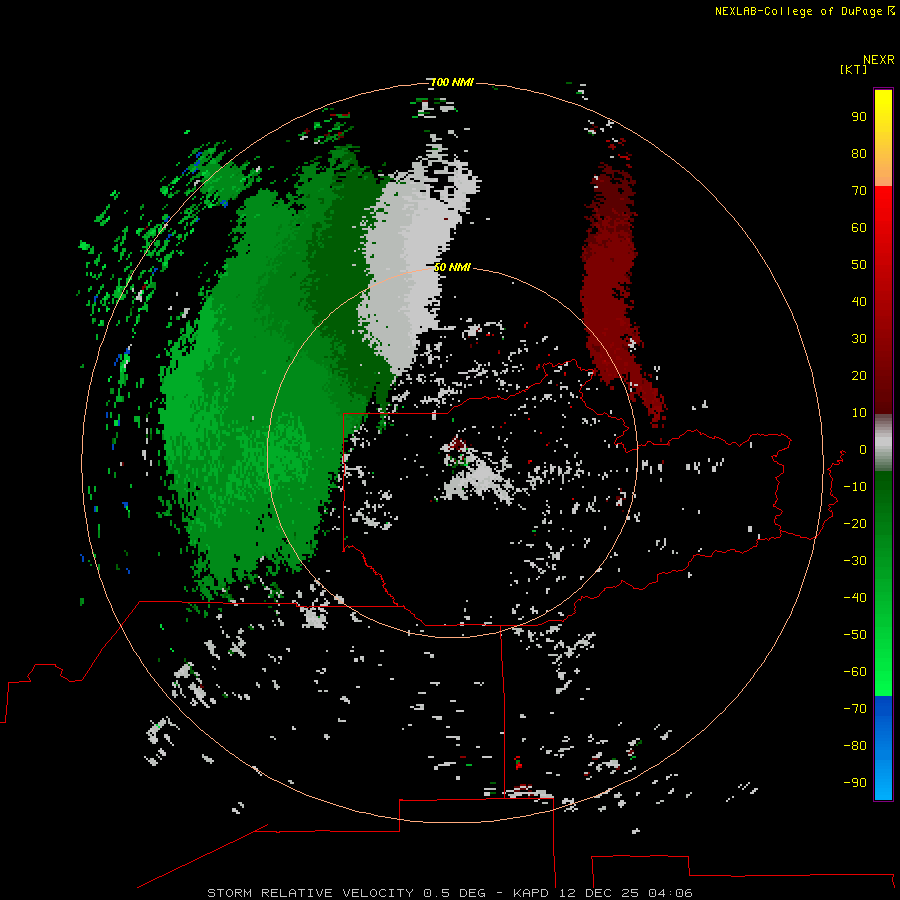Click the -30 knot scale label
Screen dimensions: 900x900
(855, 560)
